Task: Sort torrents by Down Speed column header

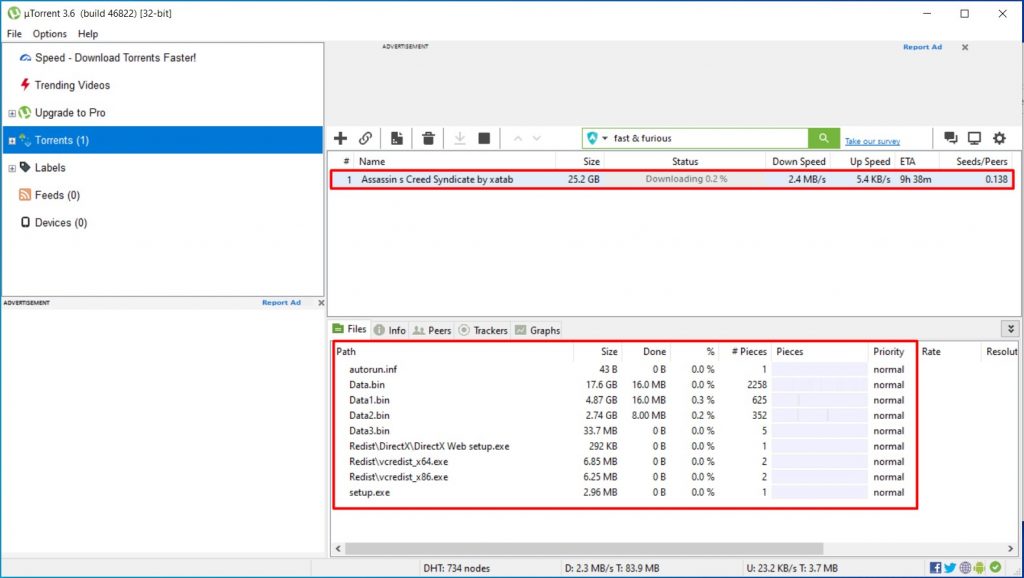Action: point(799,161)
